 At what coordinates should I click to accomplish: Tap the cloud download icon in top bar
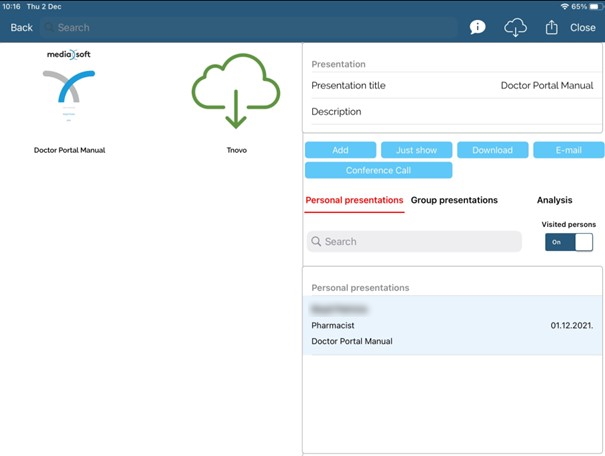pyautogui.click(x=515, y=28)
